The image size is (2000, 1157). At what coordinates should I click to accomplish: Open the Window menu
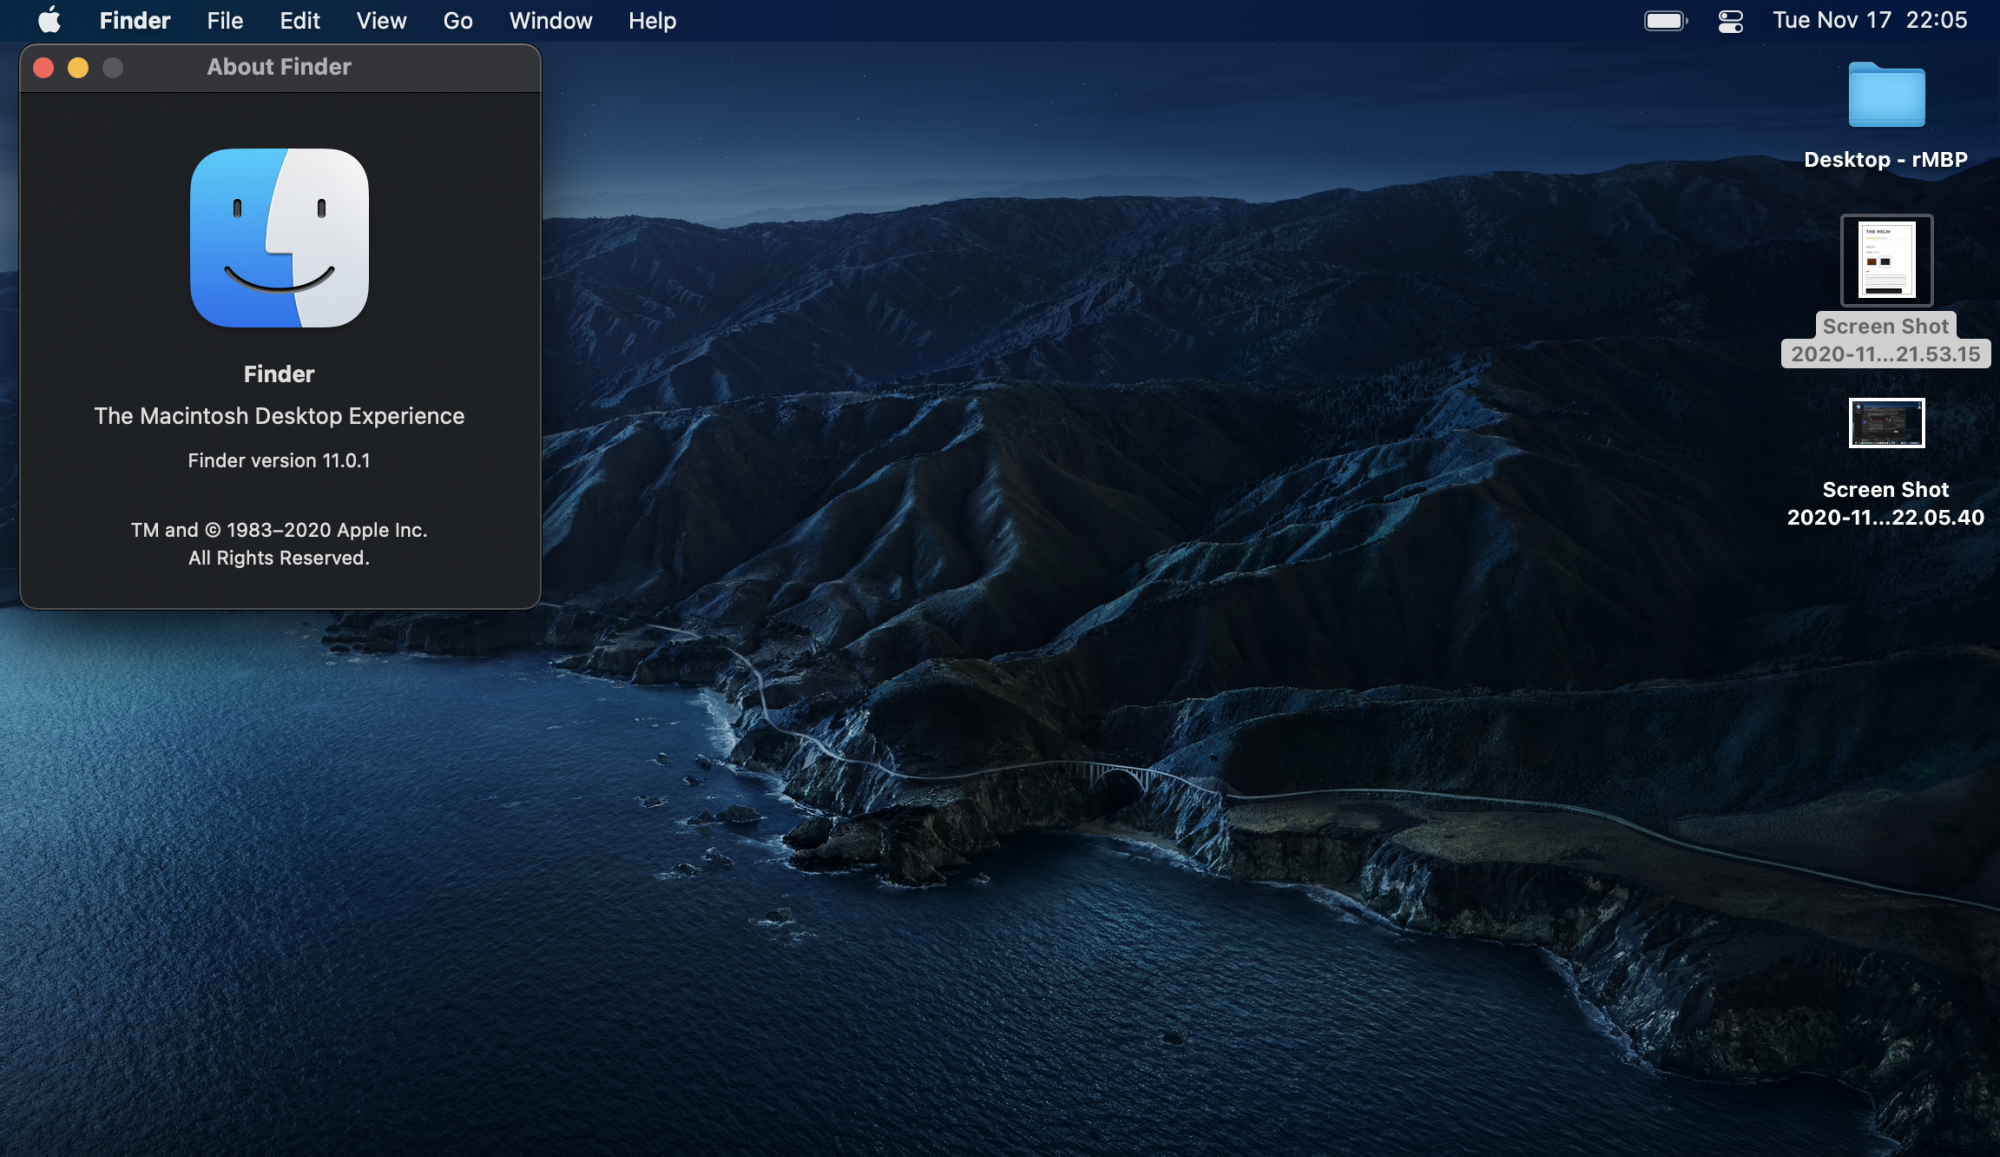click(x=551, y=20)
